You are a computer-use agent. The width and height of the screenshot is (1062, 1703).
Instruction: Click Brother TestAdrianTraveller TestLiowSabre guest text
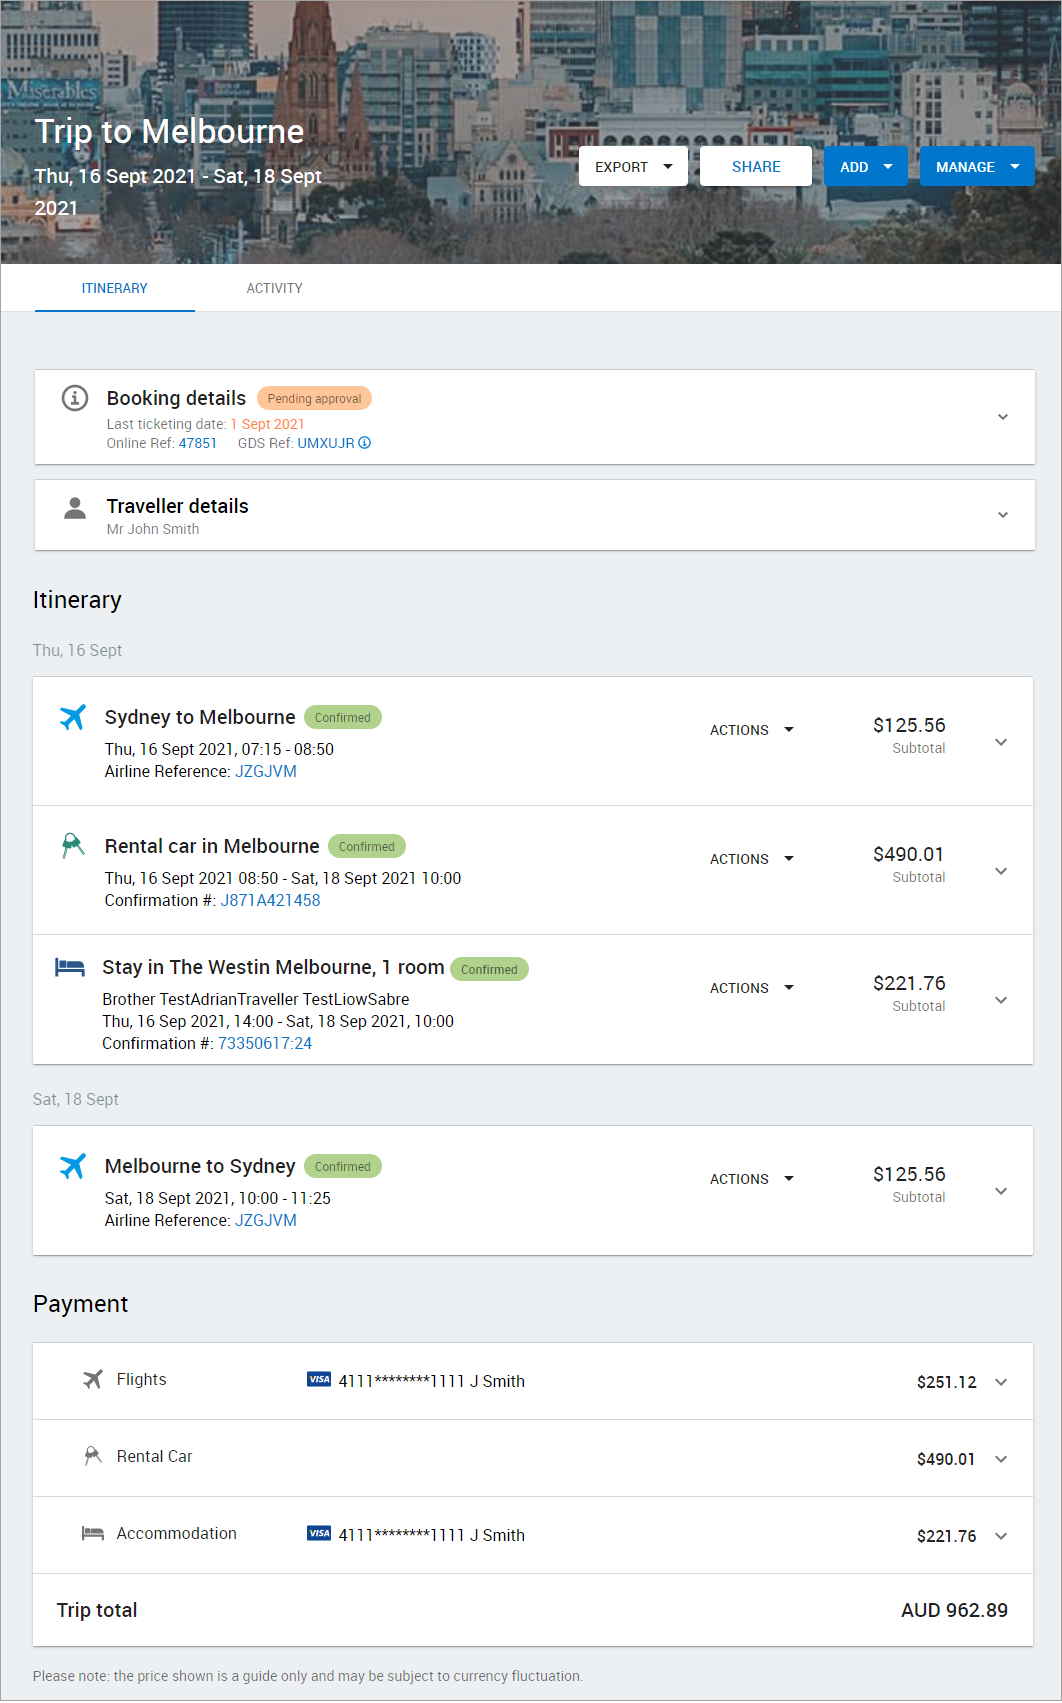point(256,999)
